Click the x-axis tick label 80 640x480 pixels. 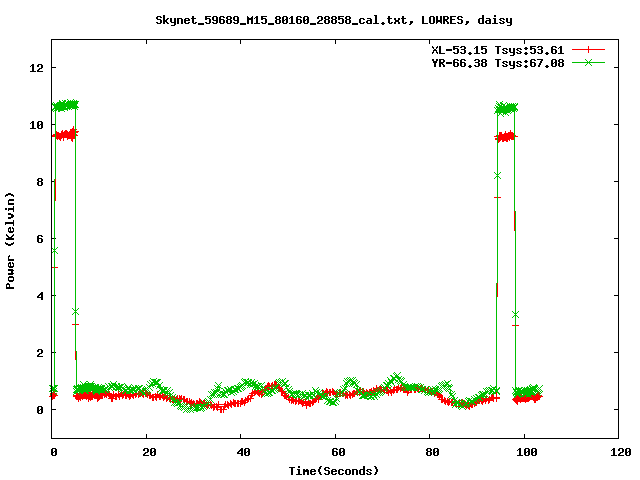click(x=432, y=452)
